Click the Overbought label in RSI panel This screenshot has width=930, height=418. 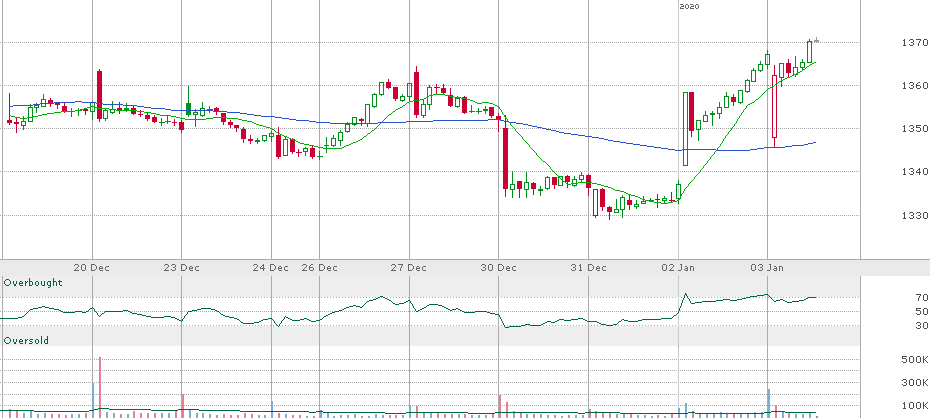click(33, 283)
